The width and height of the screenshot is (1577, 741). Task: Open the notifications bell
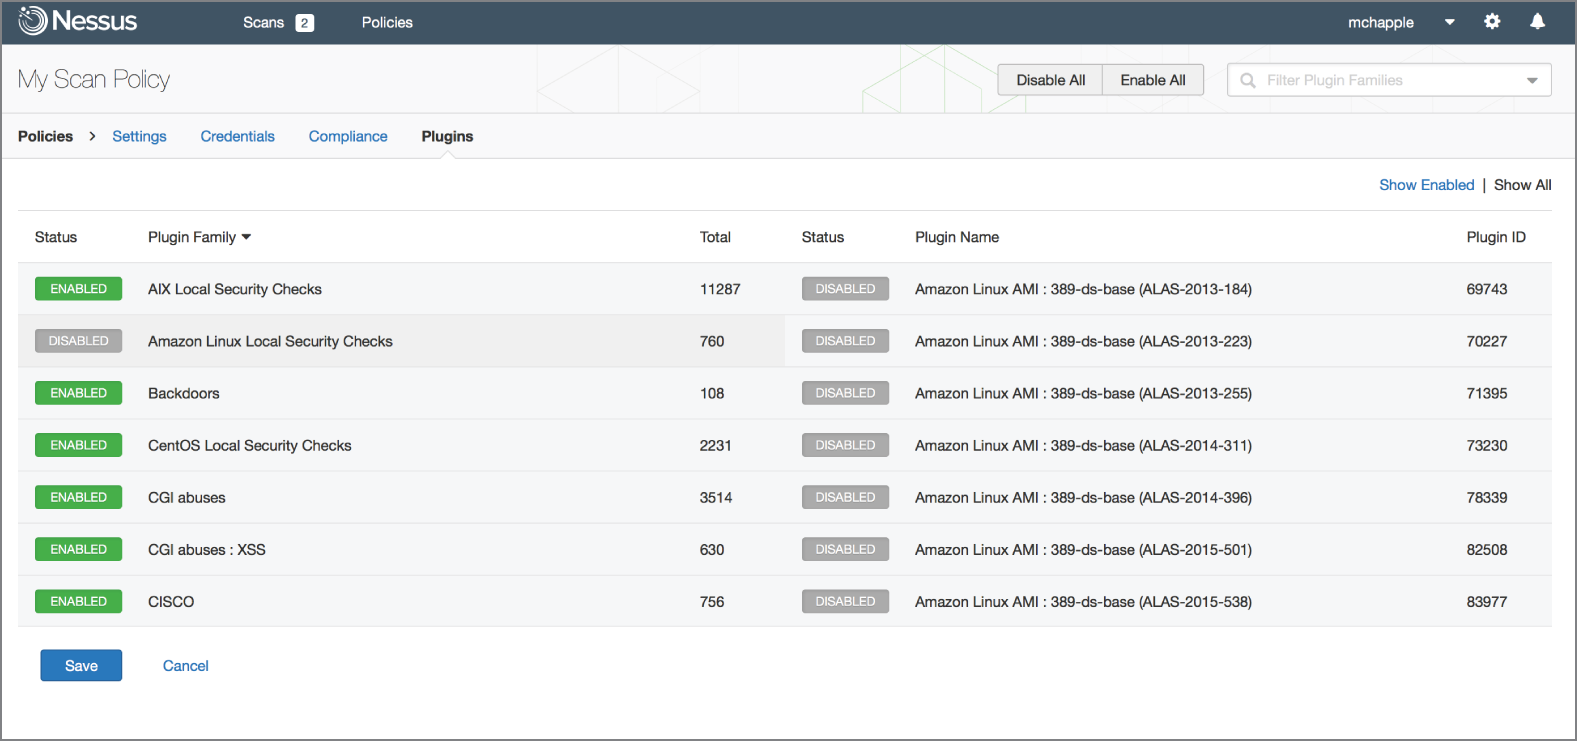click(1537, 21)
